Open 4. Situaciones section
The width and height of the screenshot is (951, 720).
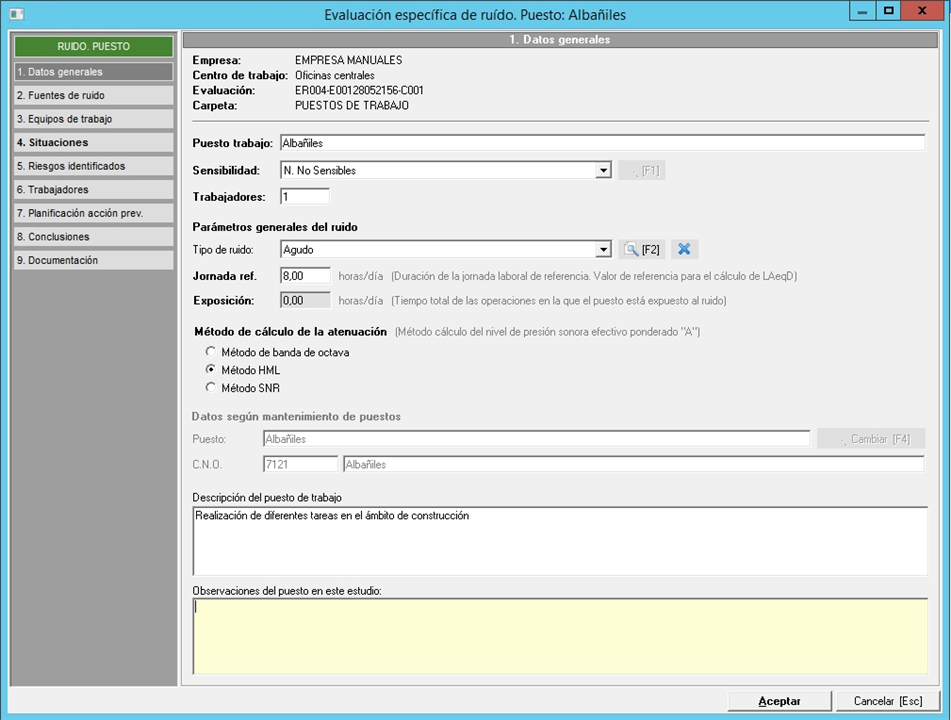(92, 143)
